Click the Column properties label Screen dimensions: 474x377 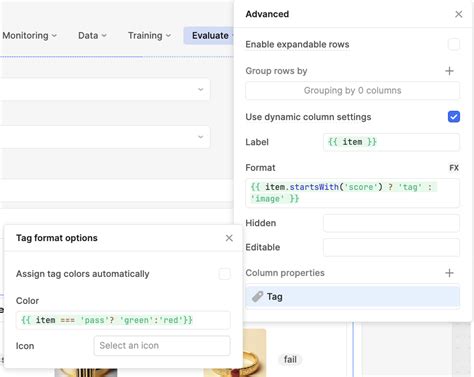285,273
